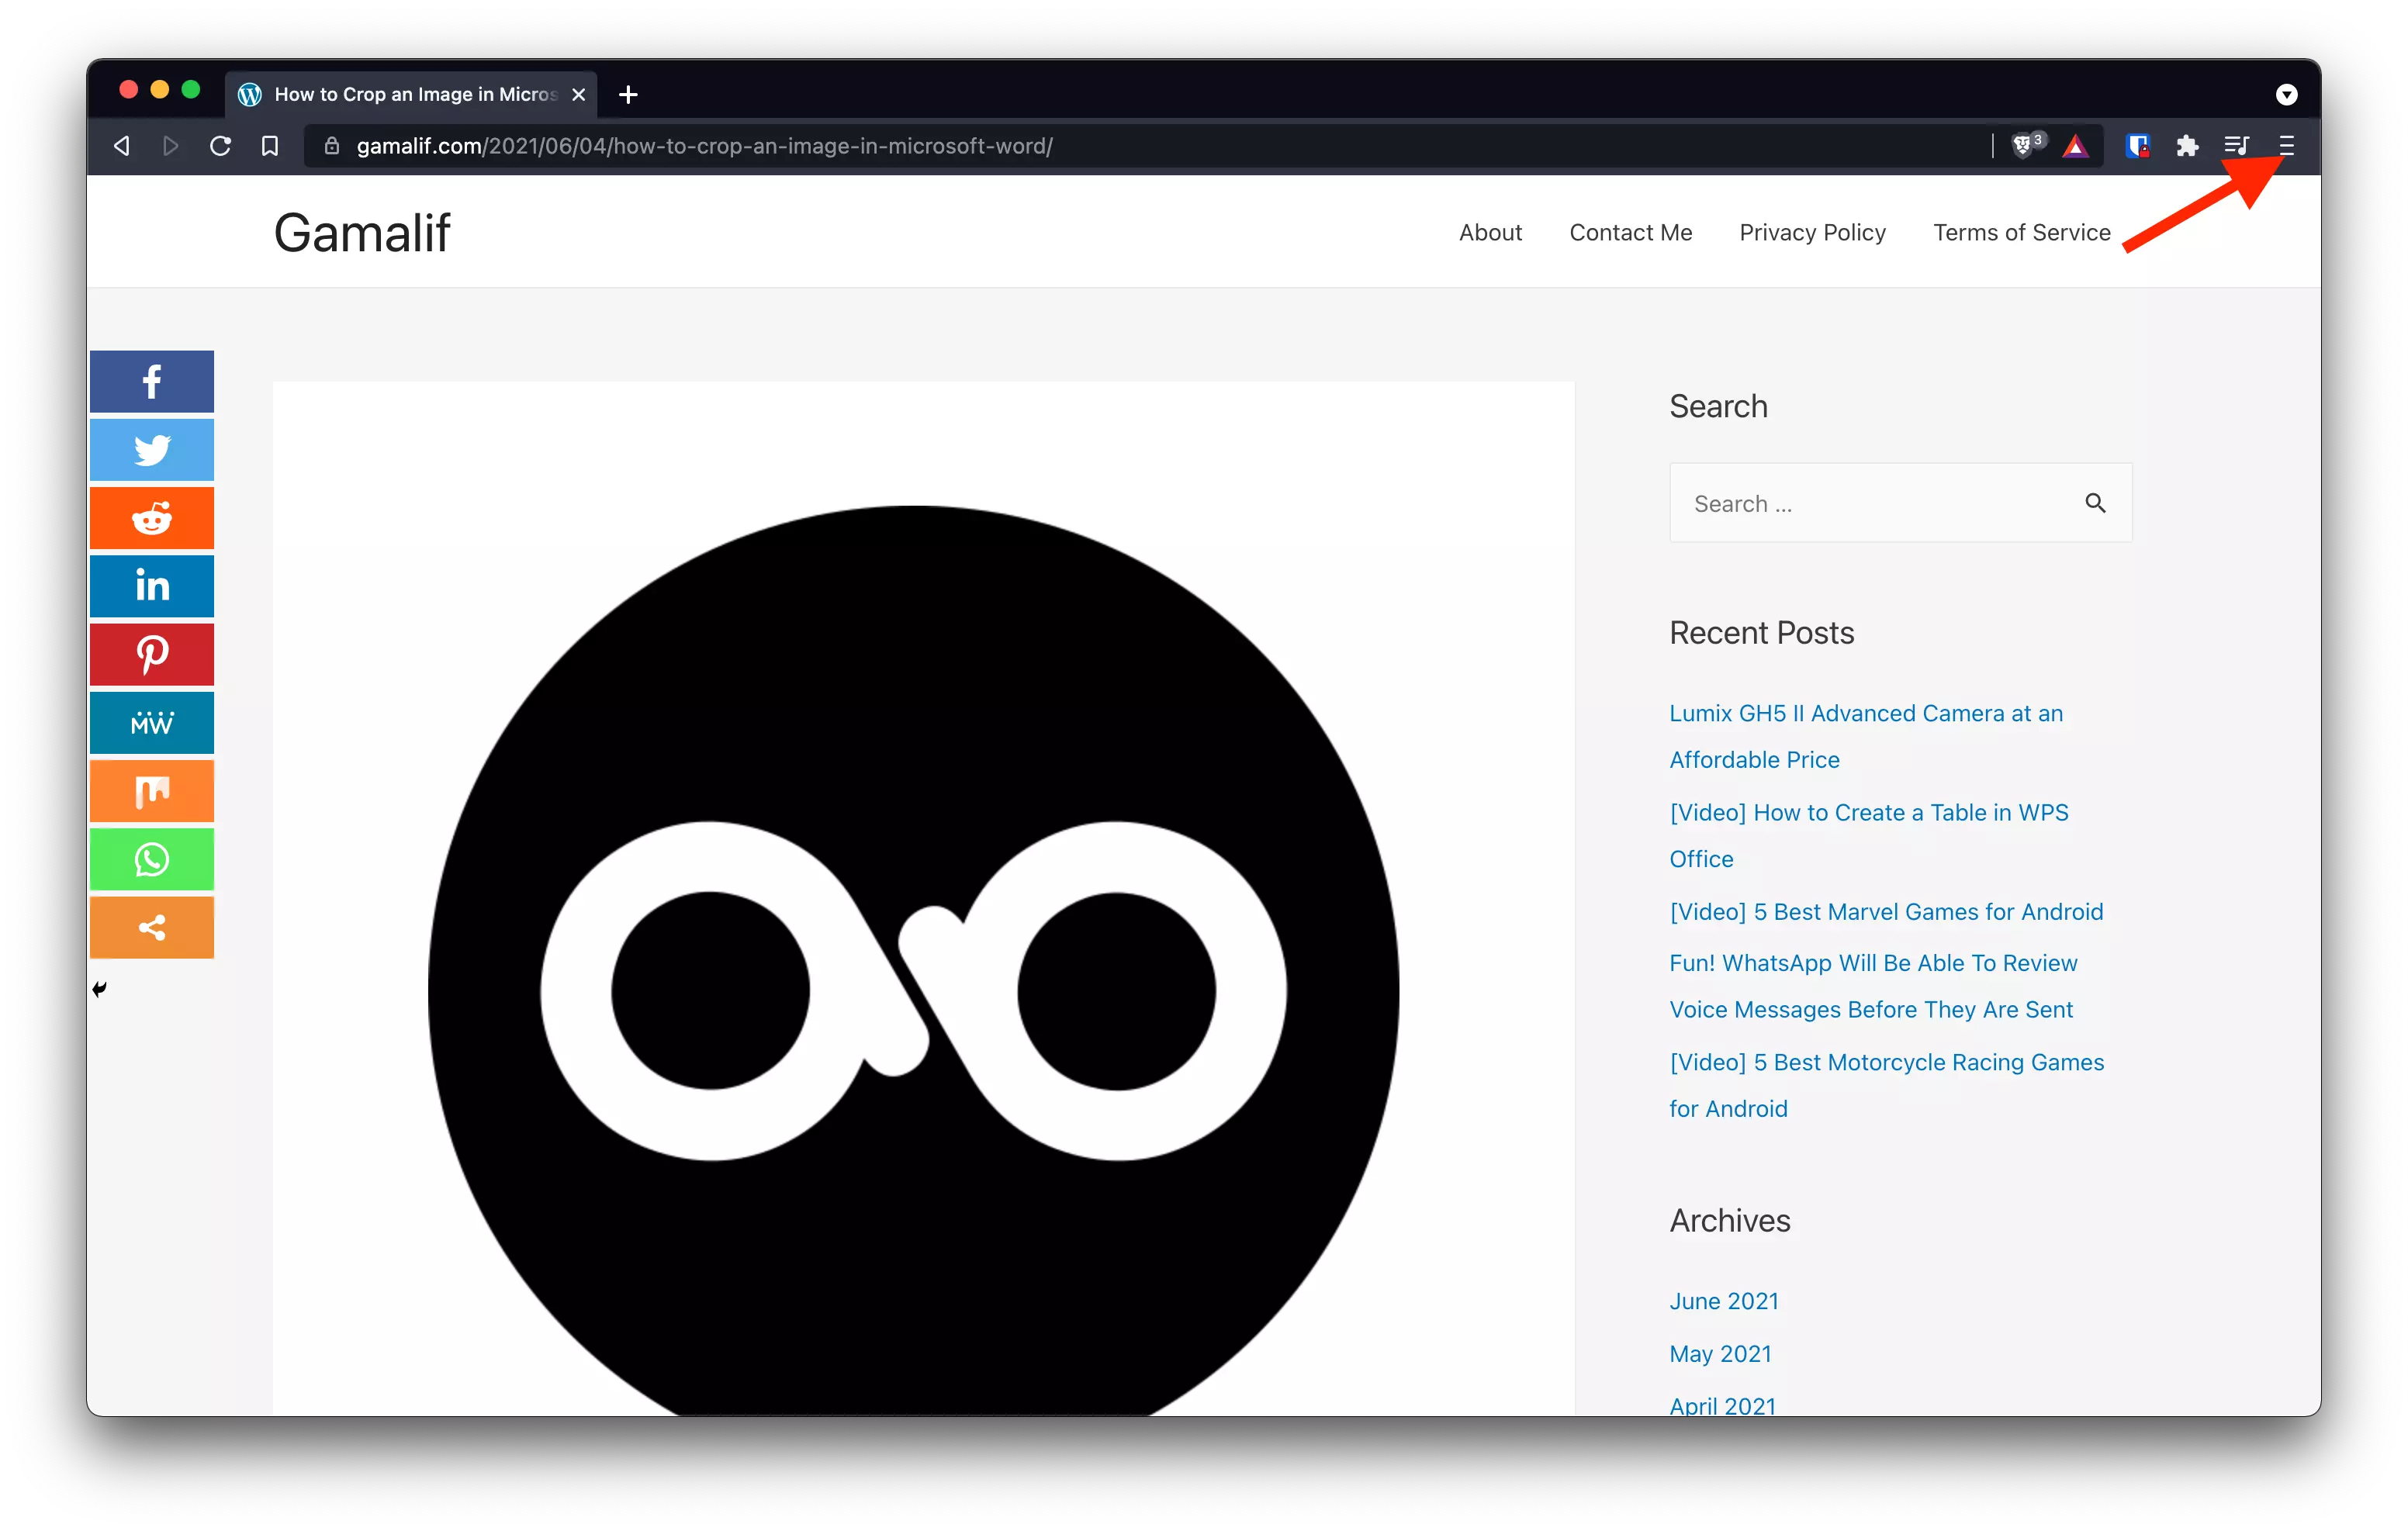Open the more sharing options button
Screen dimensions: 2408x1531
point(151,927)
